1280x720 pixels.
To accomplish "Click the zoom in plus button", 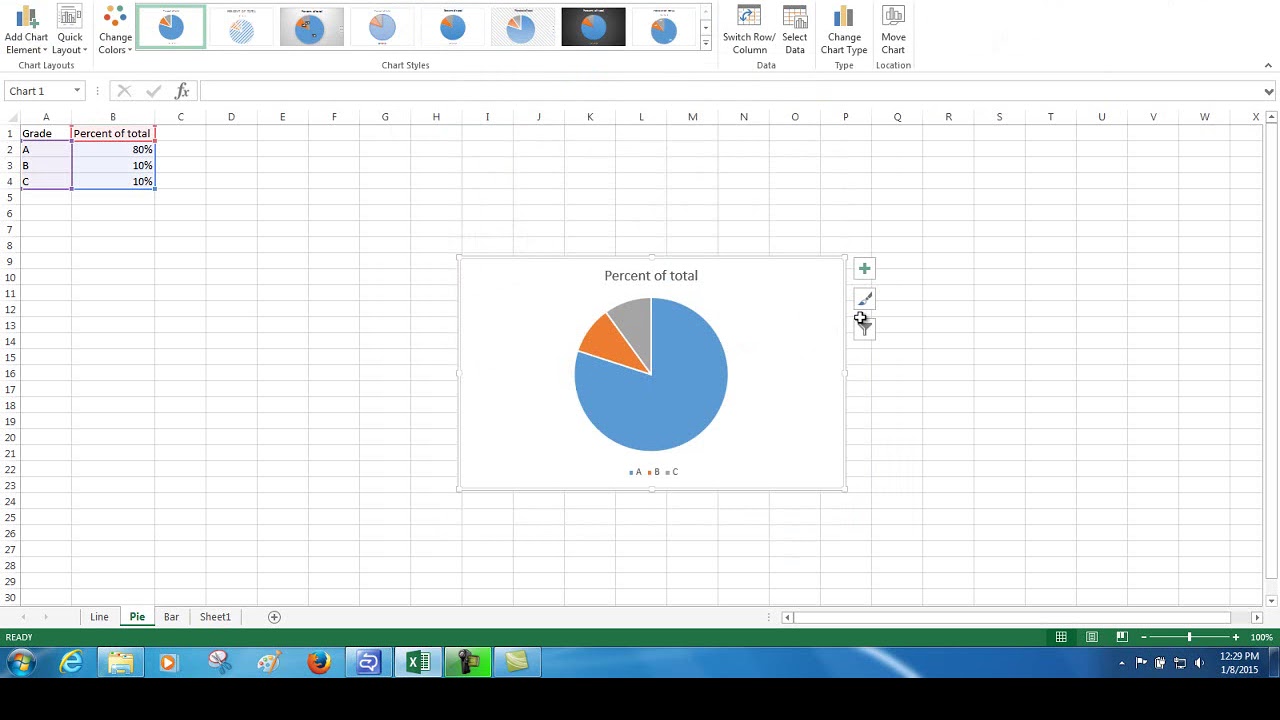I will point(1235,637).
